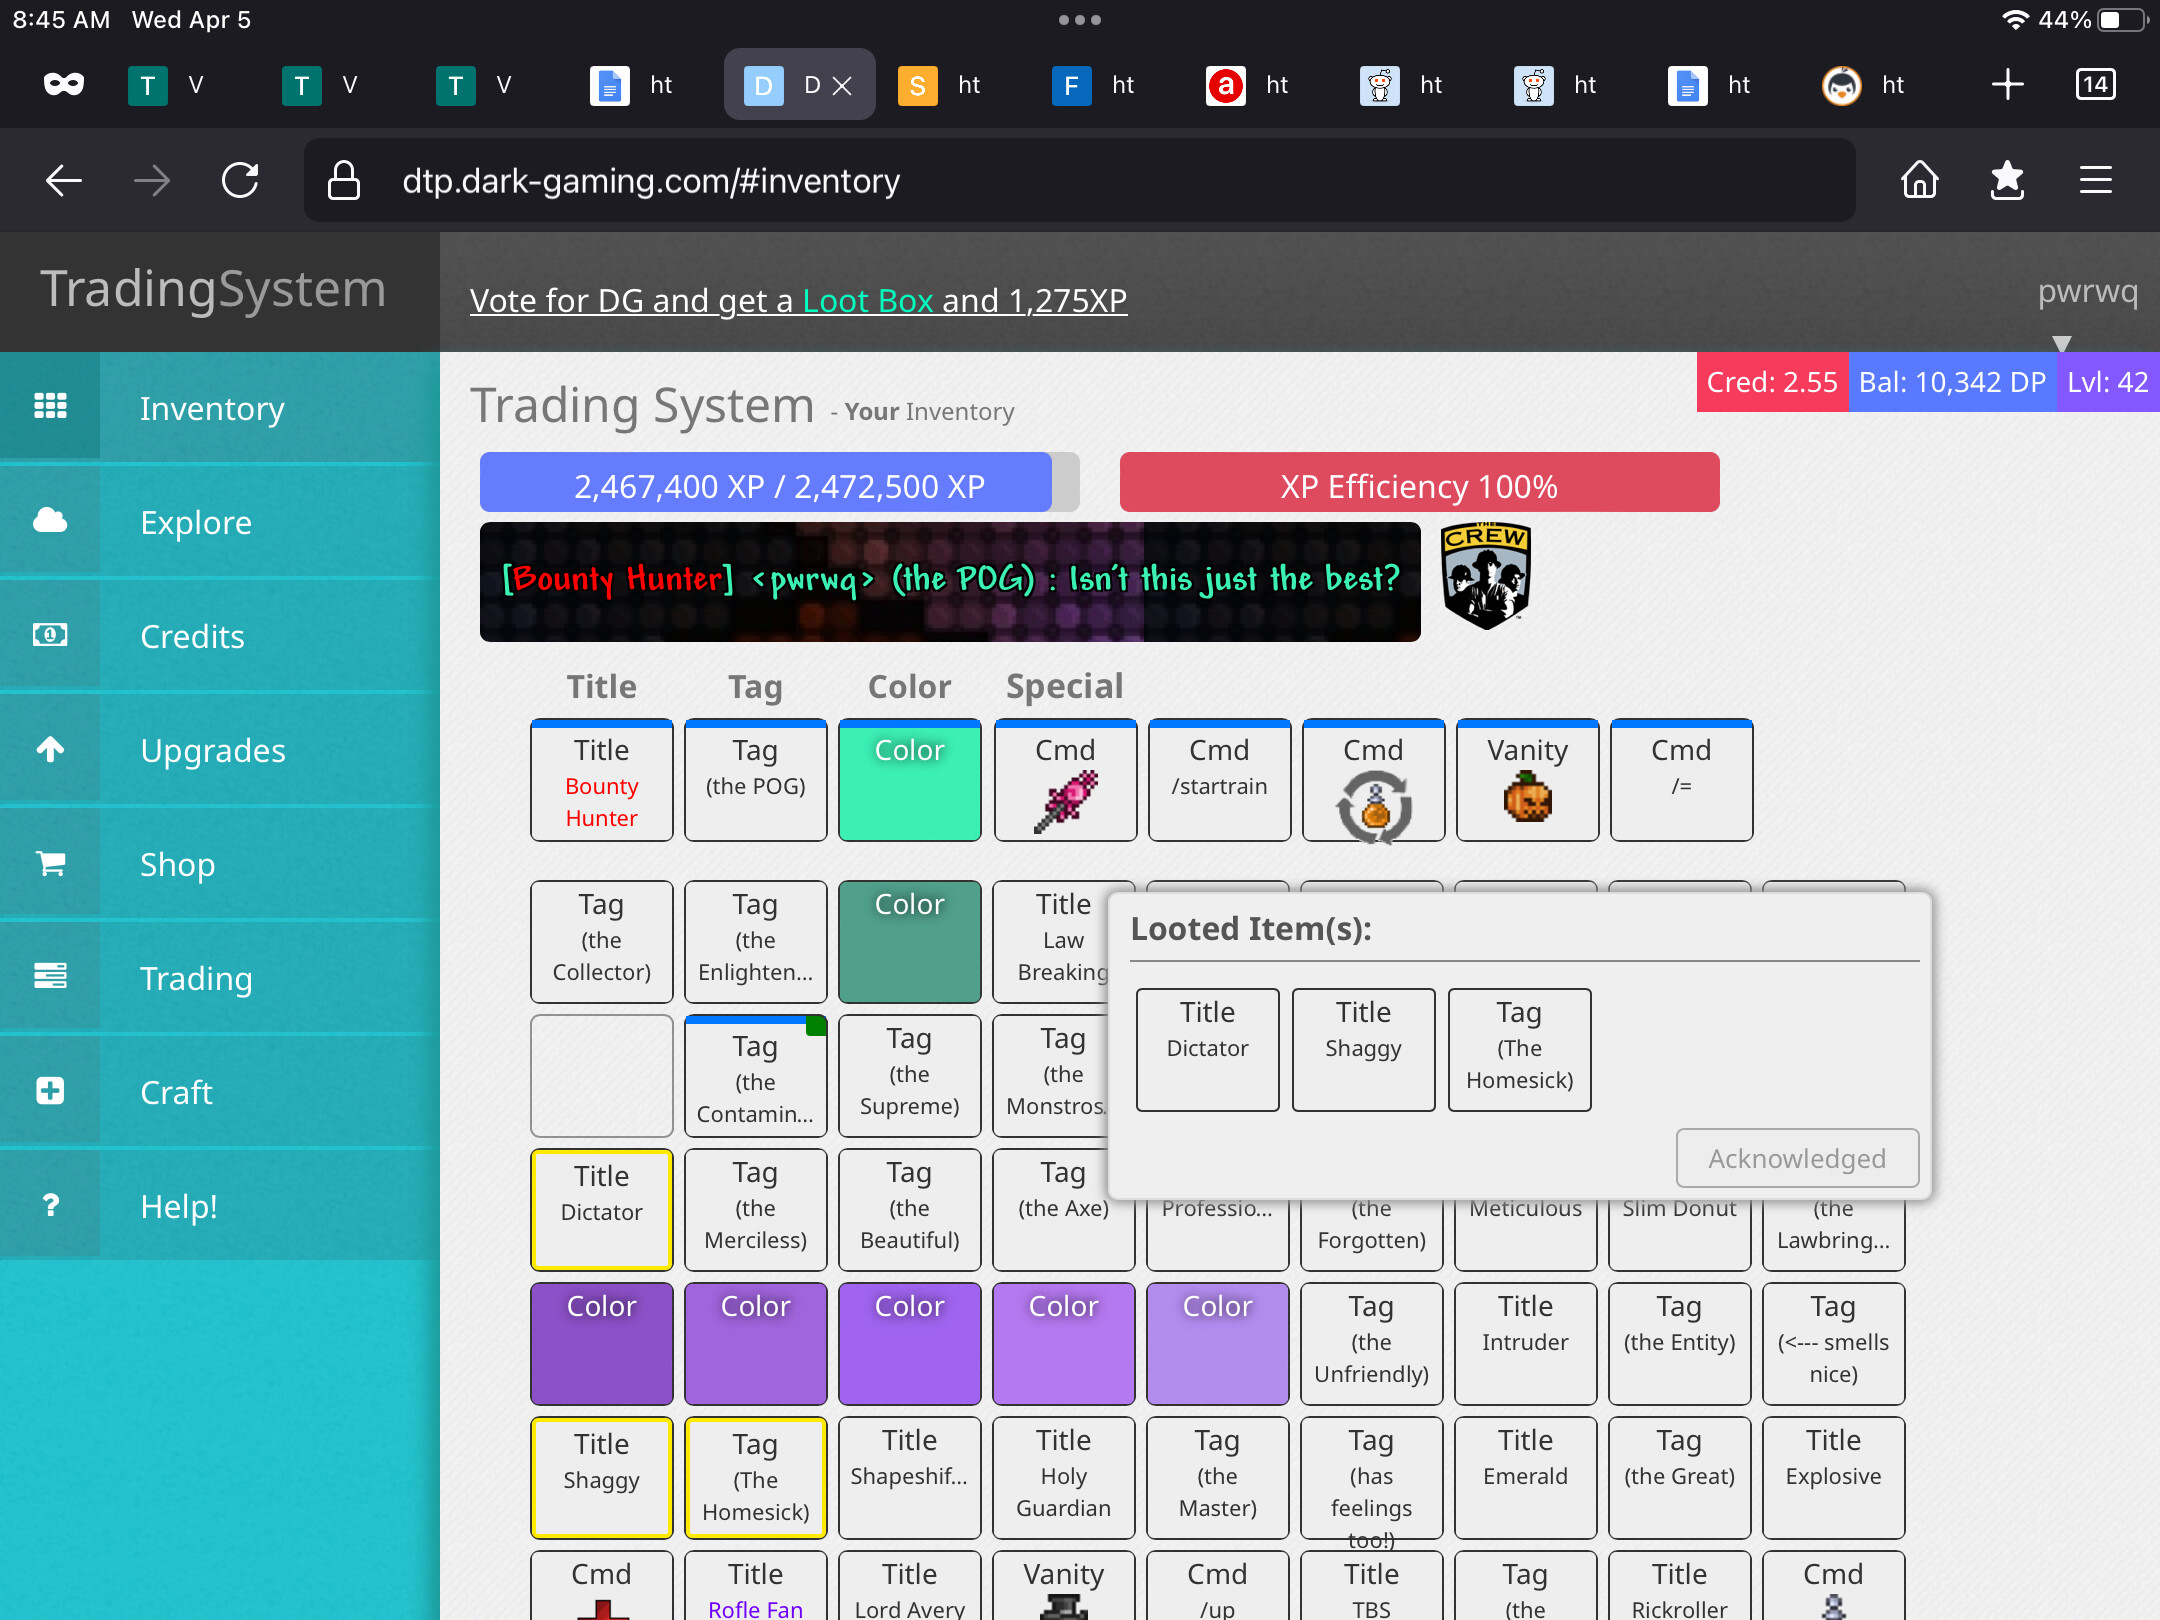Screen dimensions: 2160x1620
Task: Select the Tag (the Entity) item
Action: click(1679, 1343)
